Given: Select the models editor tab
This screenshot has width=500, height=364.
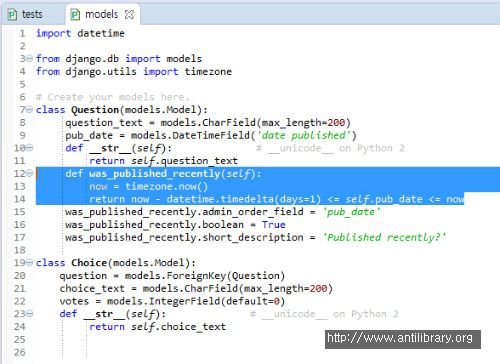Looking at the screenshot, I should 102,14.
